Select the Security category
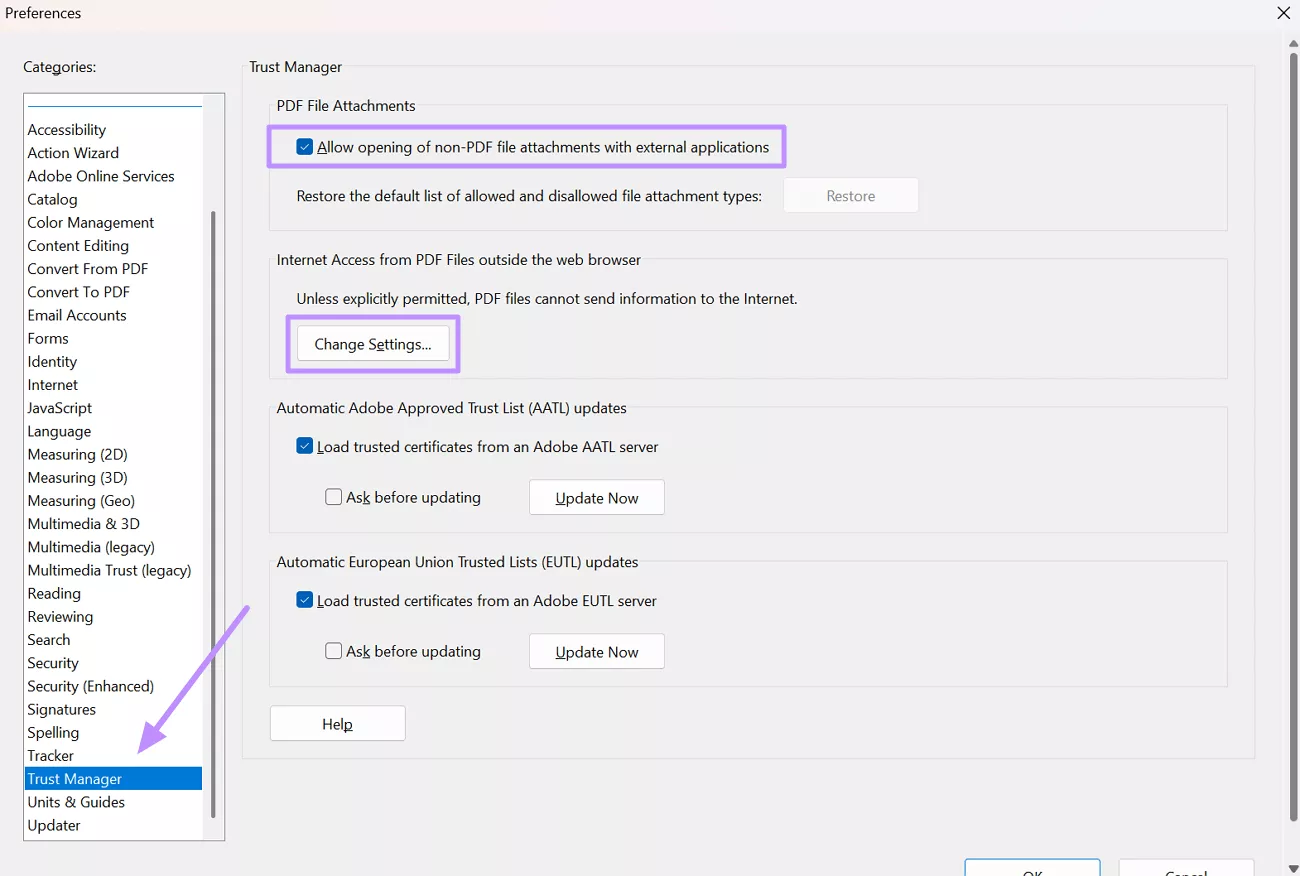 [x=53, y=662]
